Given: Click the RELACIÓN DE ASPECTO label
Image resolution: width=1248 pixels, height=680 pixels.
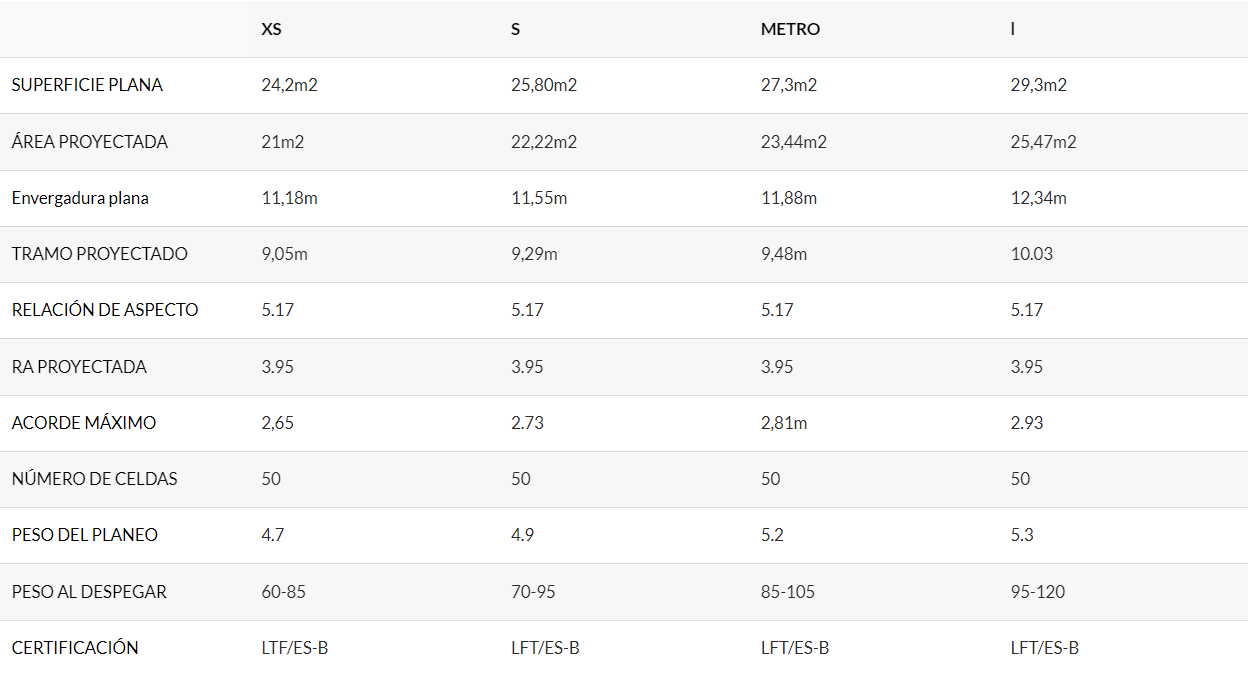Looking at the screenshot, I should [105, 310].
